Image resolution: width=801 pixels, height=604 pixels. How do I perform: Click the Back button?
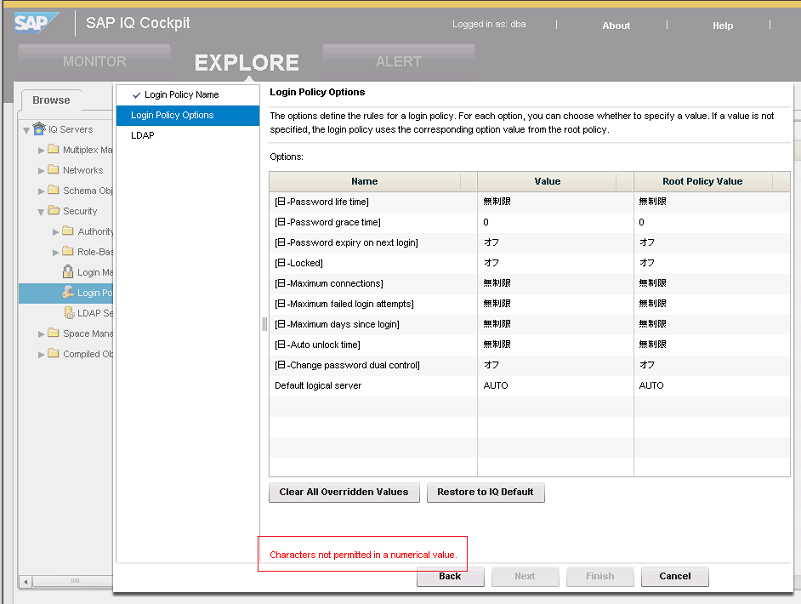[450, 576]
